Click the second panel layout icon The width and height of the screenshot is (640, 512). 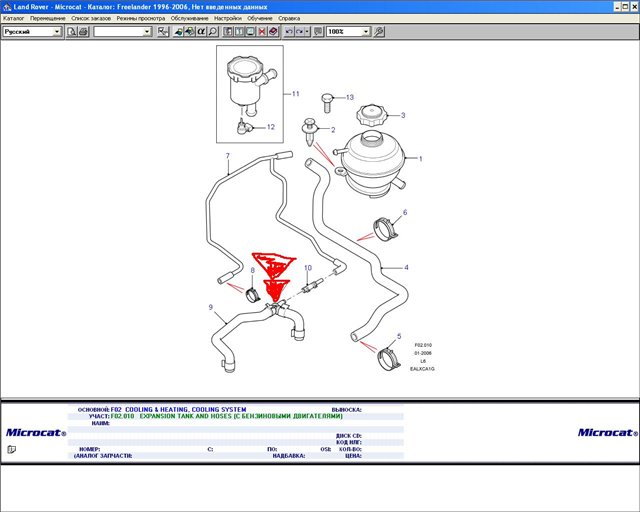click(x=239, y=31)
